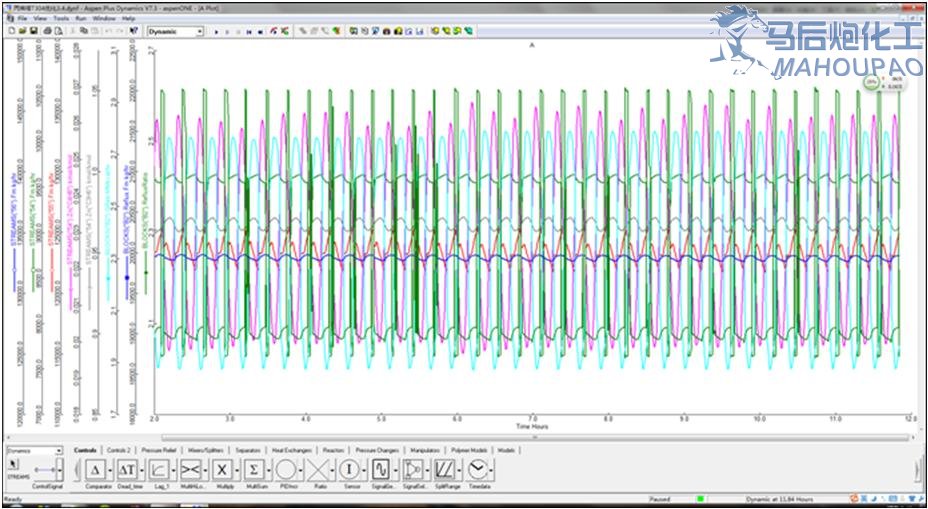Pick the Ratio block icon
This screenshot has height=509, width=928.
[x=318, y=469]
